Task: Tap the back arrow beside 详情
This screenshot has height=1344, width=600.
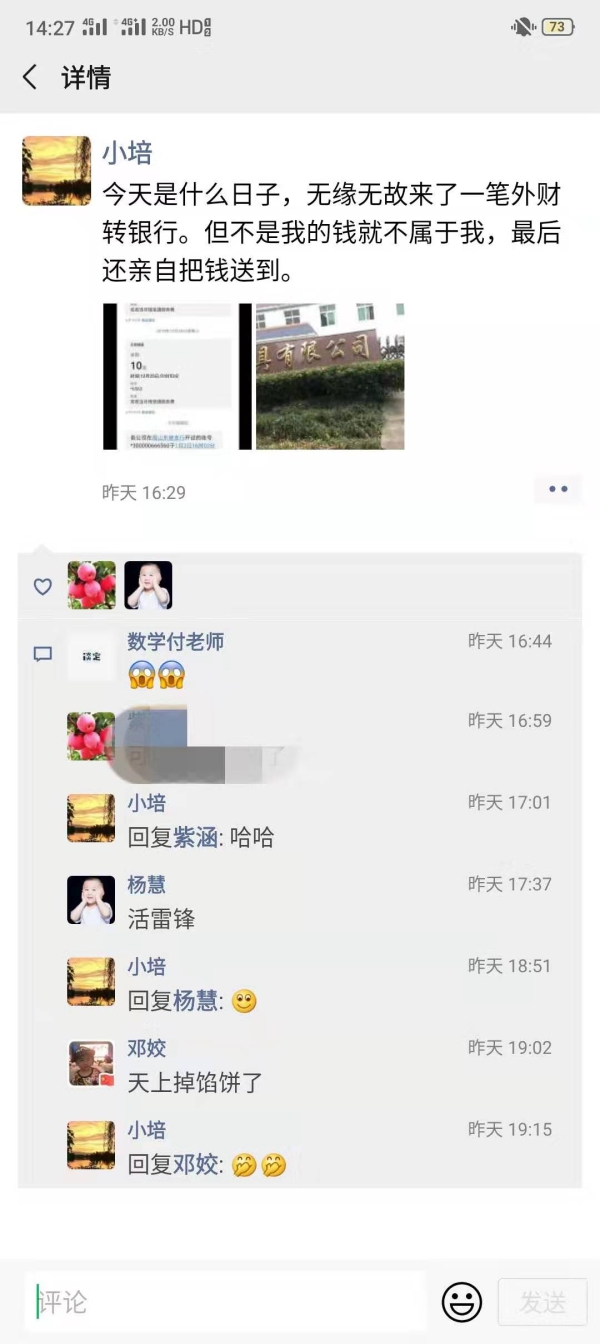Action: 30,77
